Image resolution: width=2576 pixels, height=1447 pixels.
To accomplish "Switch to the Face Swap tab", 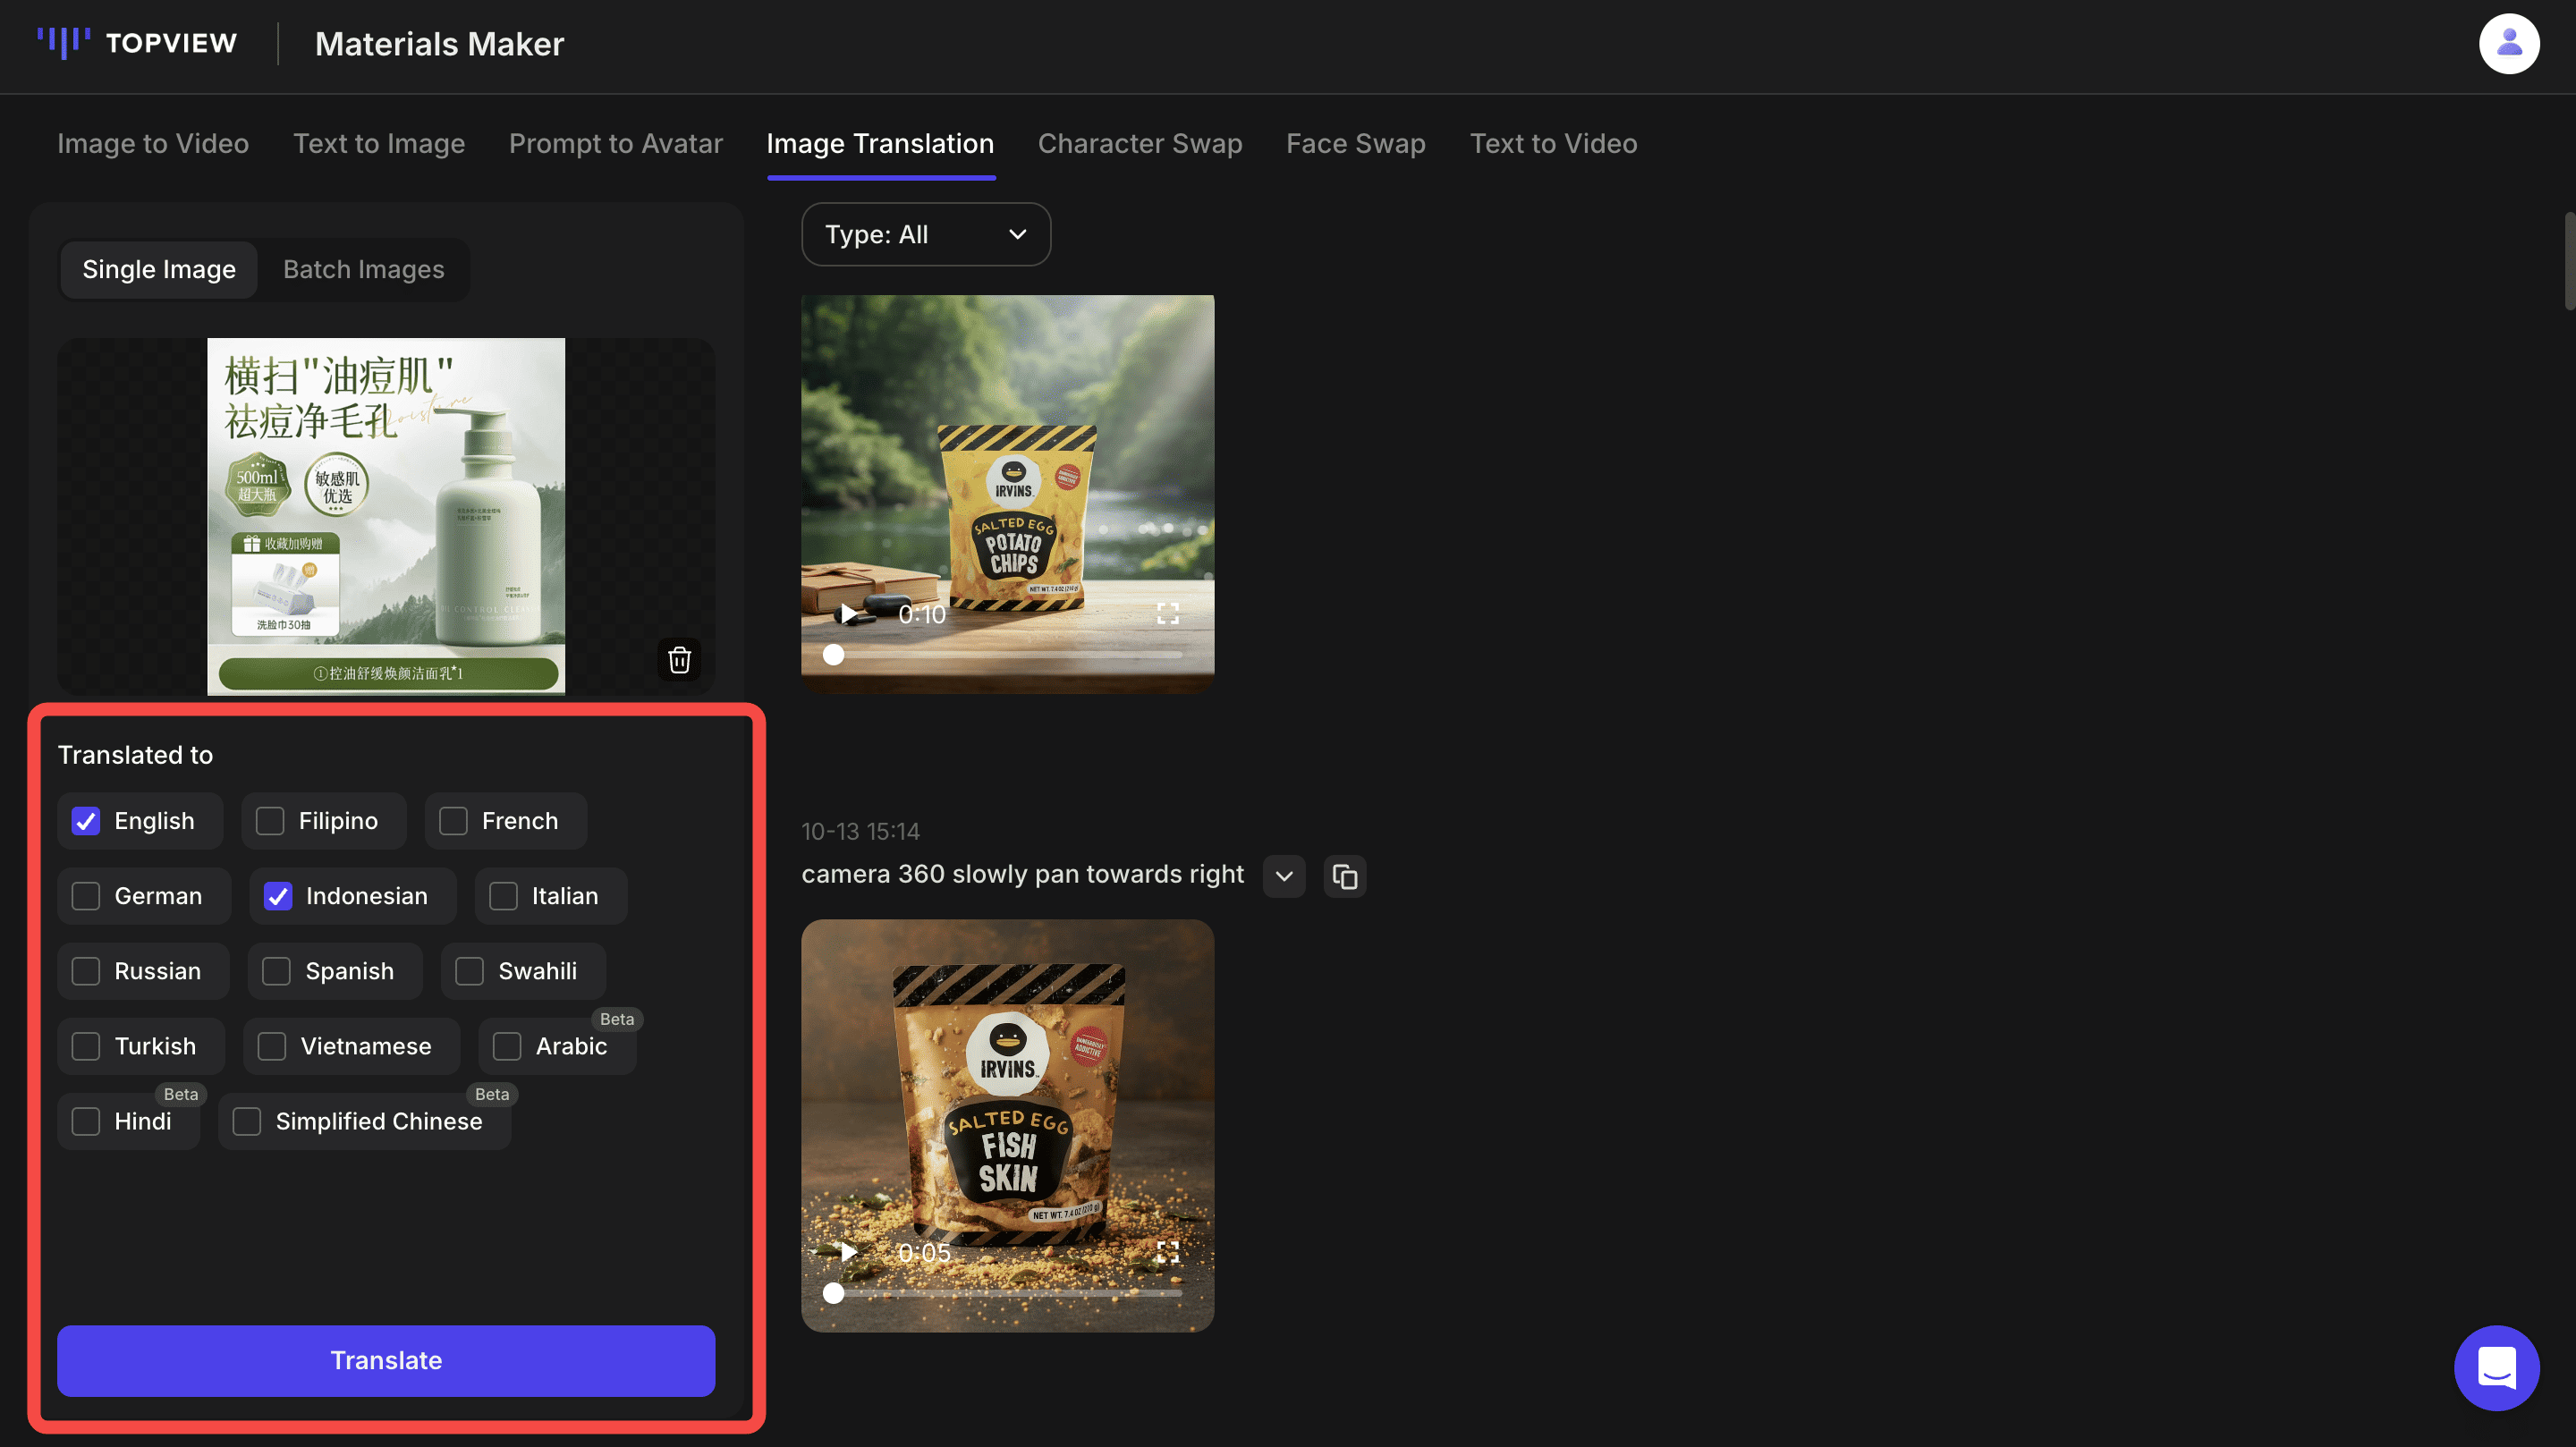I will point(1355,144).
